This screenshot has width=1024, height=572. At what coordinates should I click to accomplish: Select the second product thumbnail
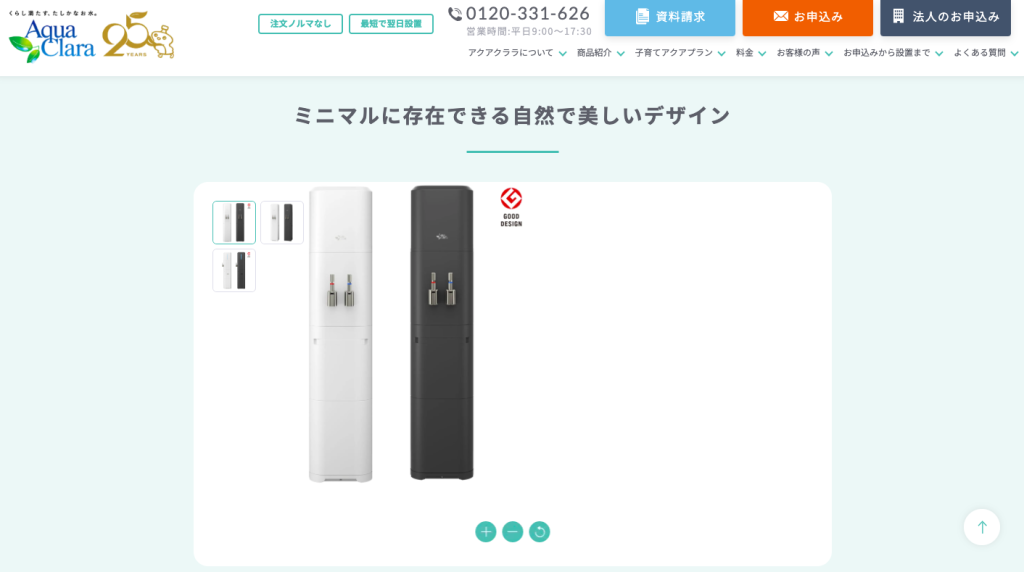(282, 223)
